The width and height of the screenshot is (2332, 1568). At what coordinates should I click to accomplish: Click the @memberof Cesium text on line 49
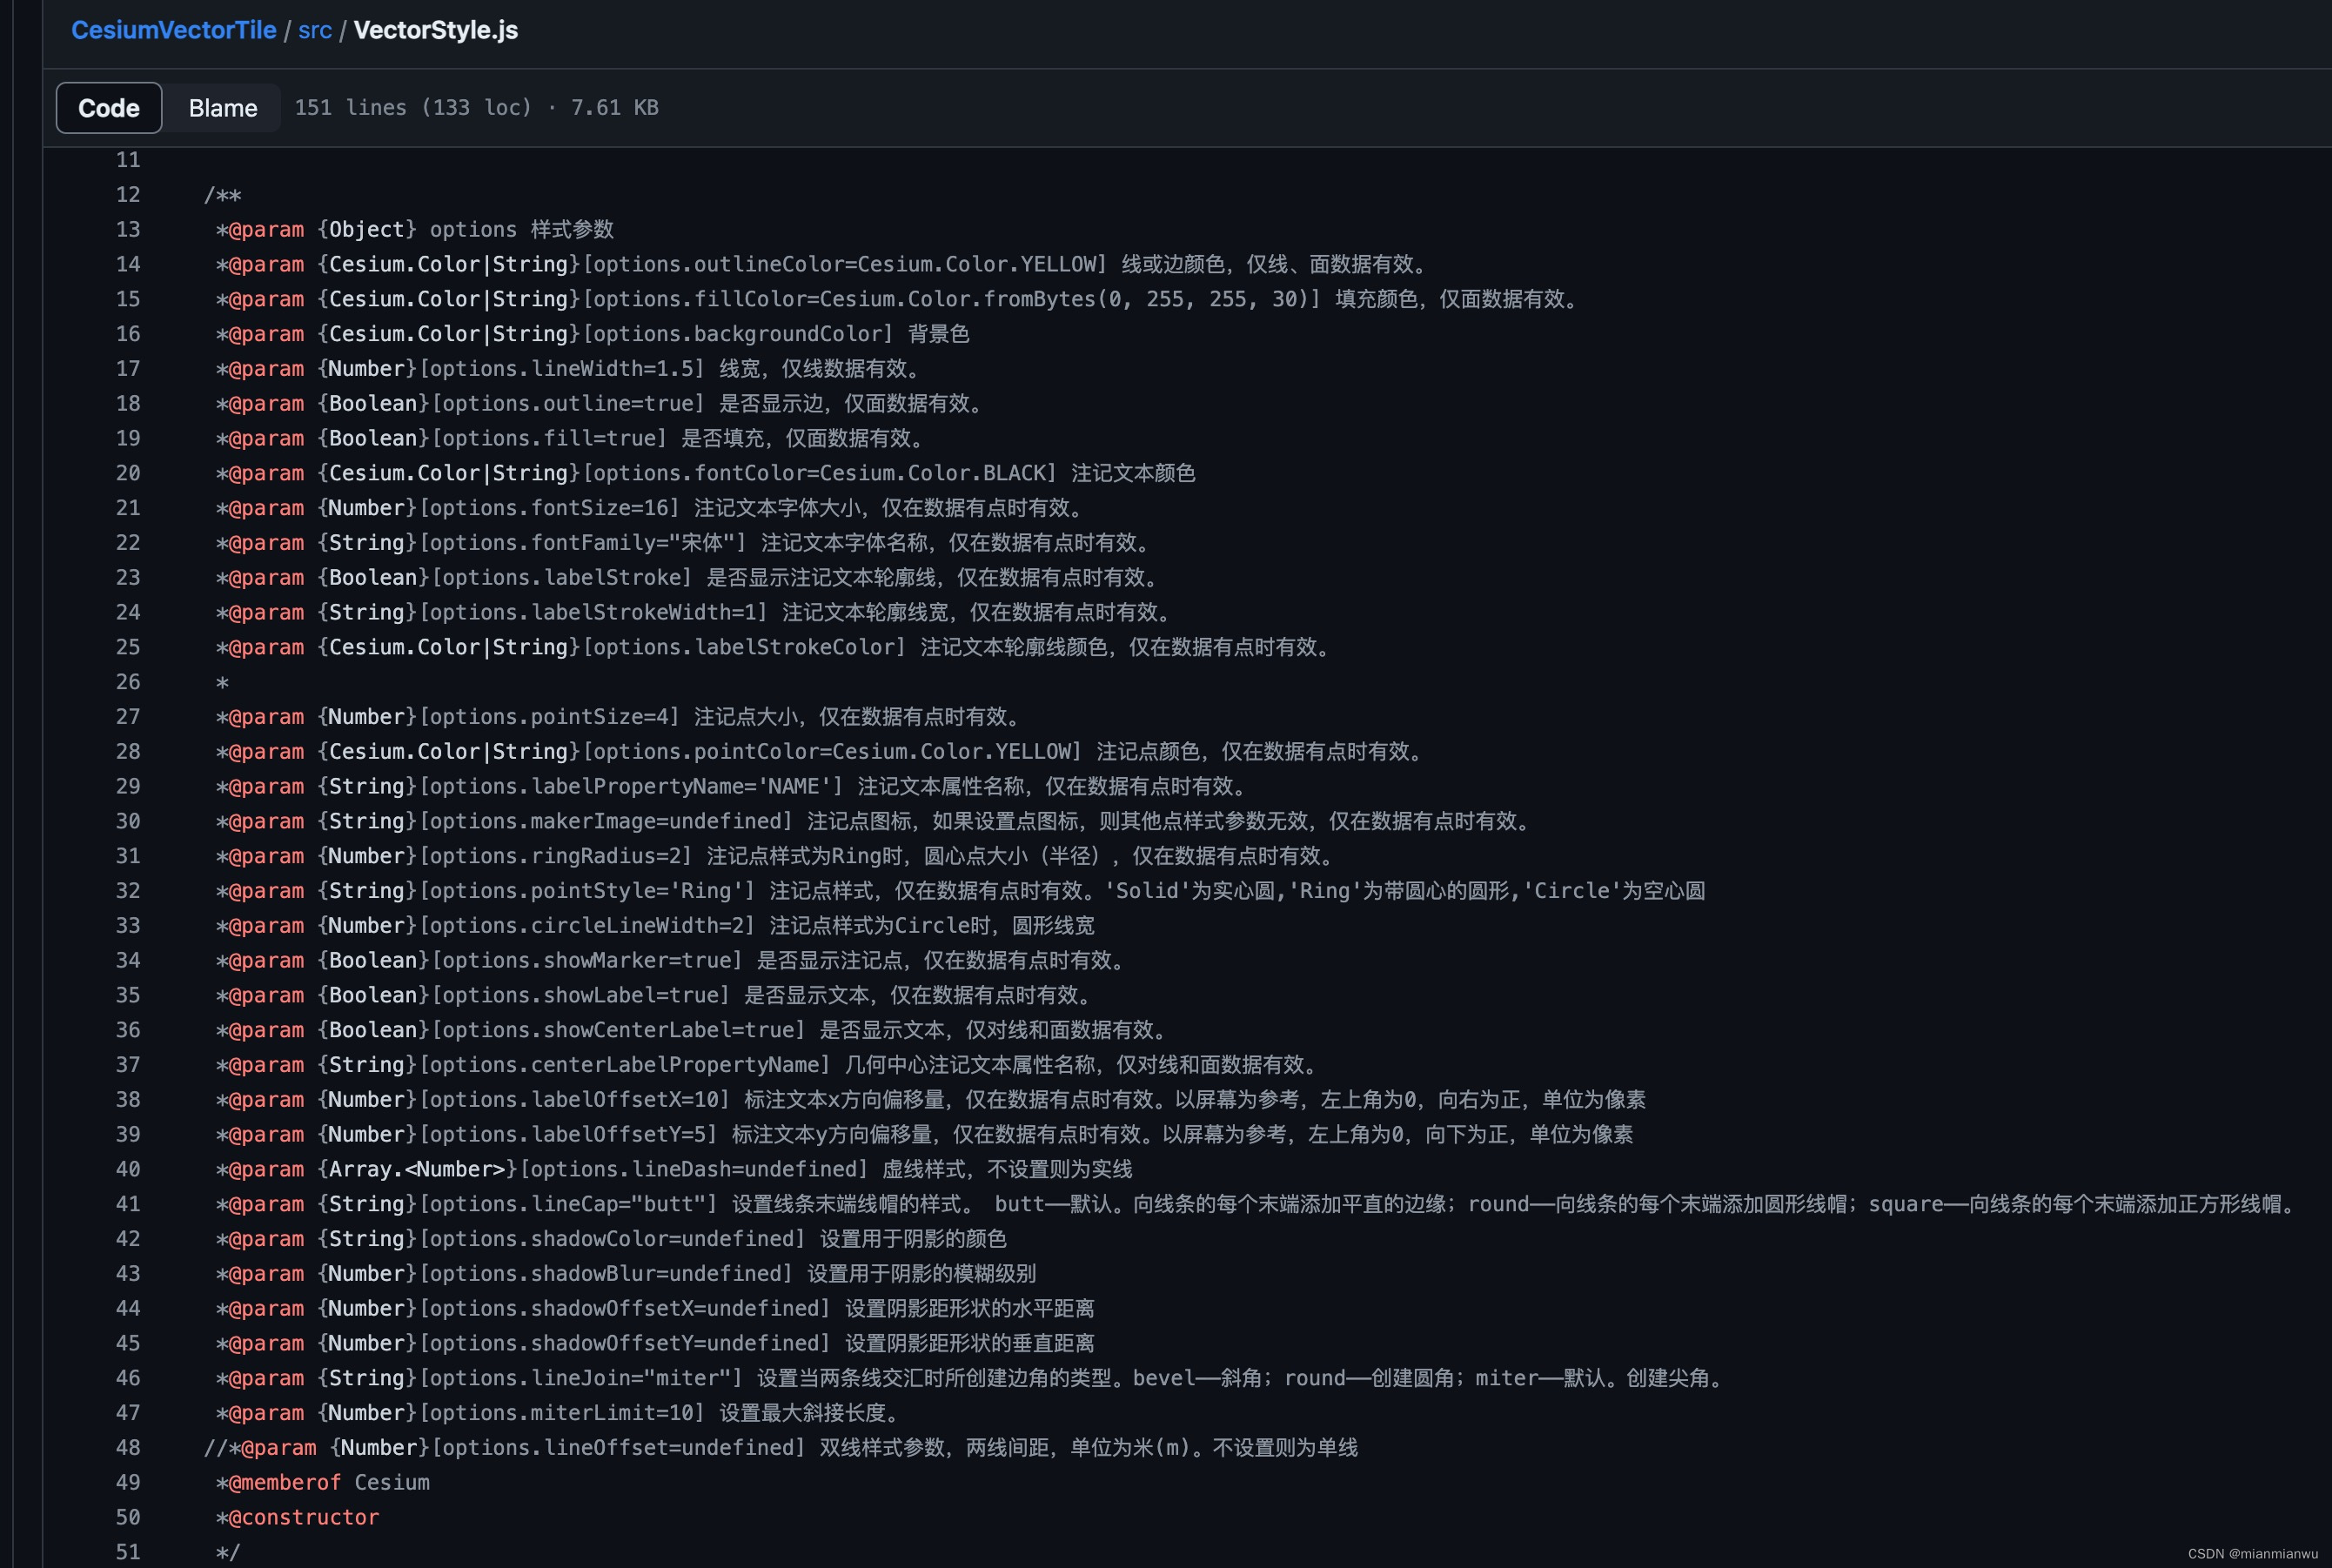(330, 1483)
